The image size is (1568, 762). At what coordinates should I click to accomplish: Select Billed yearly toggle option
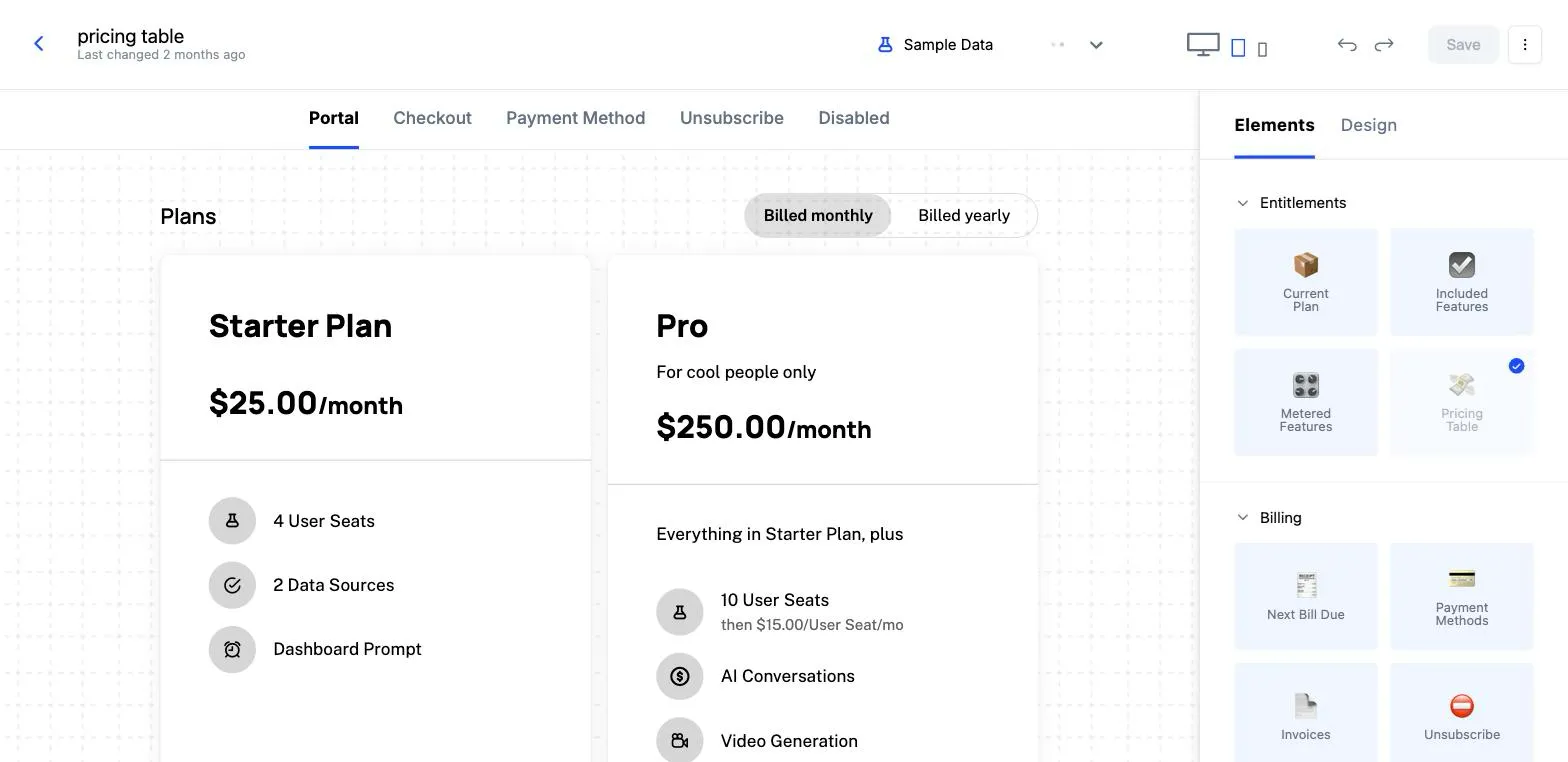964,215
